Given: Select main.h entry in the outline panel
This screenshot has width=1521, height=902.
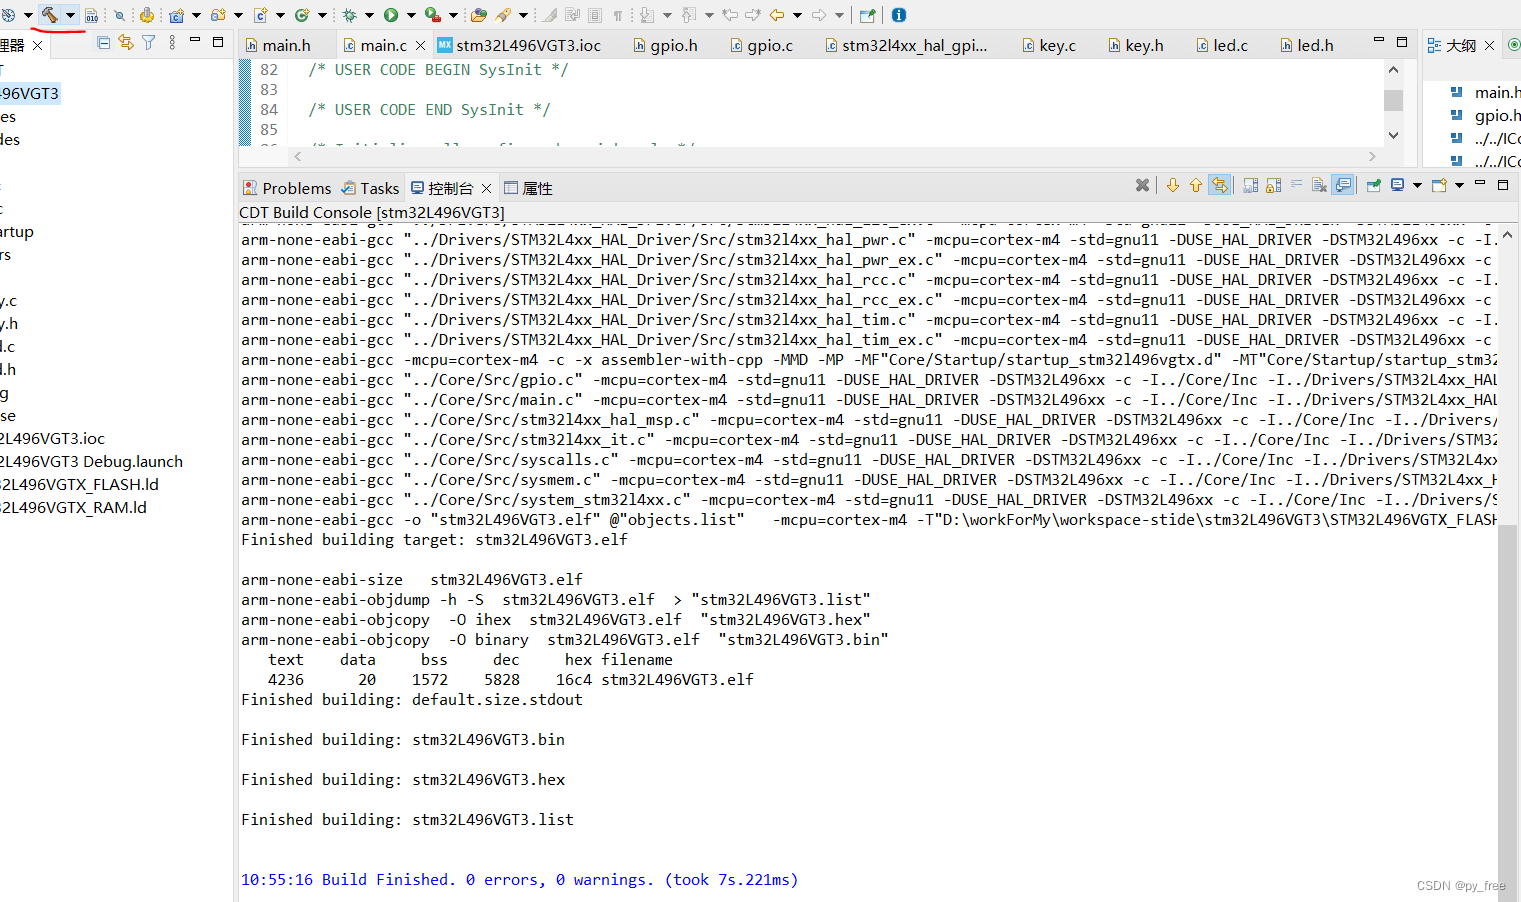Looking at the screenshot, I should tap(1497, 92).
